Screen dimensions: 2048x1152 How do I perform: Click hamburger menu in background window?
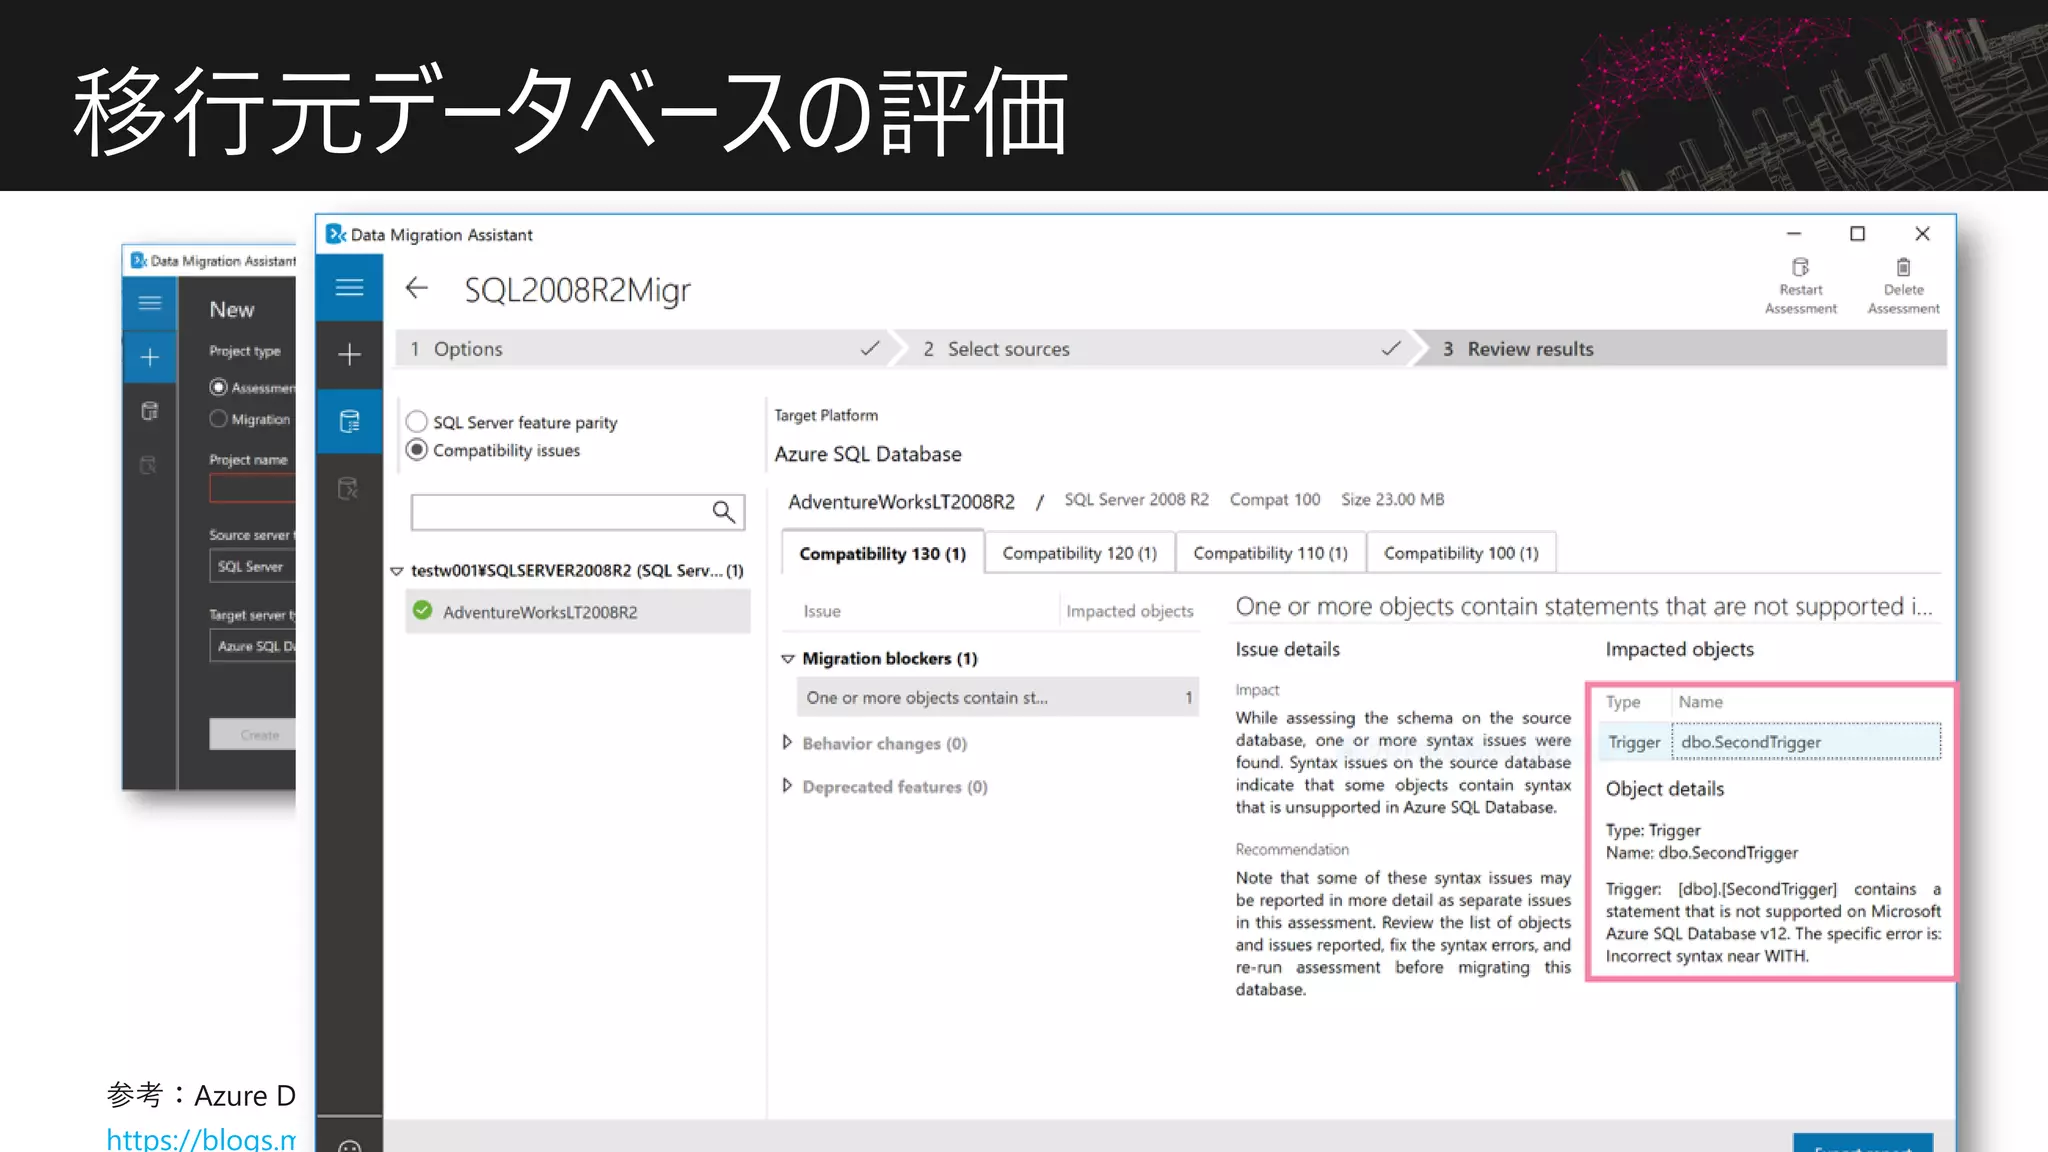pyautogui.click(x=150, y=303)
